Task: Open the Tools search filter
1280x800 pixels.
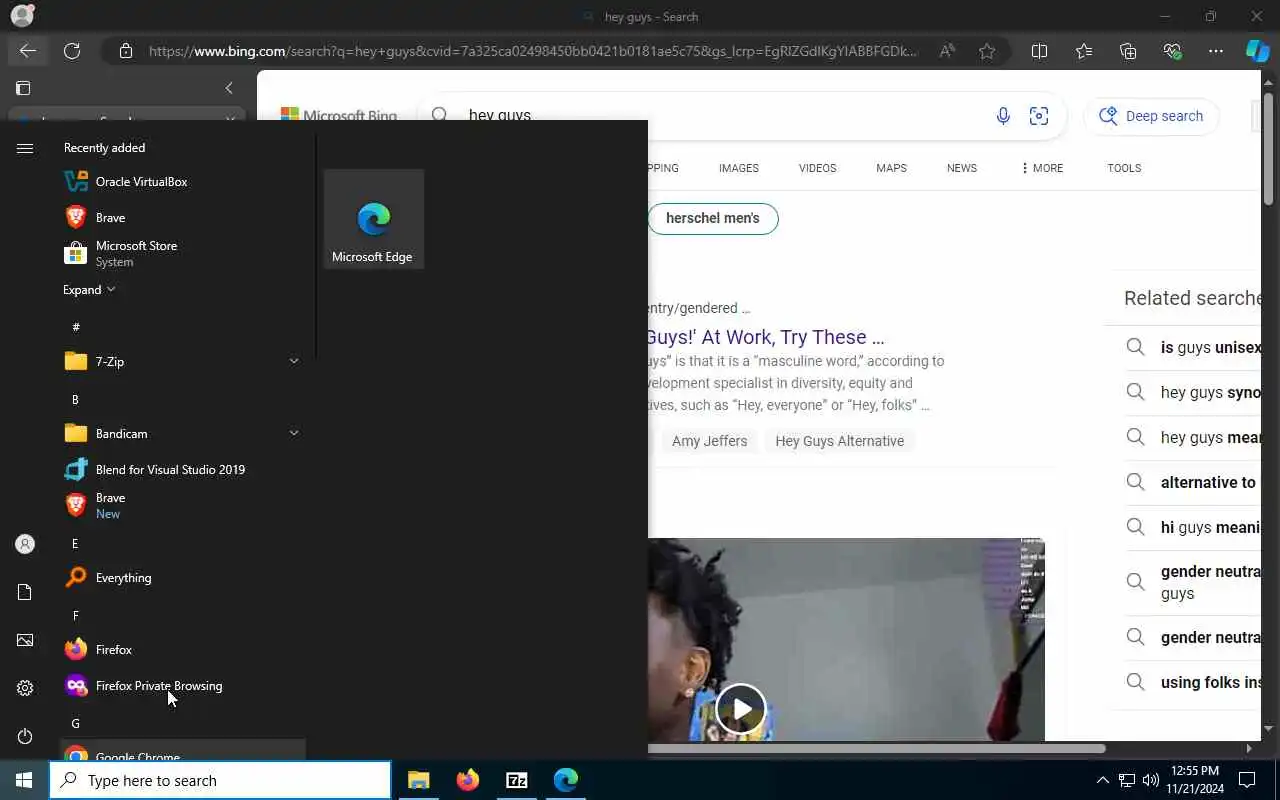Action: click(x=1124, y=168)
